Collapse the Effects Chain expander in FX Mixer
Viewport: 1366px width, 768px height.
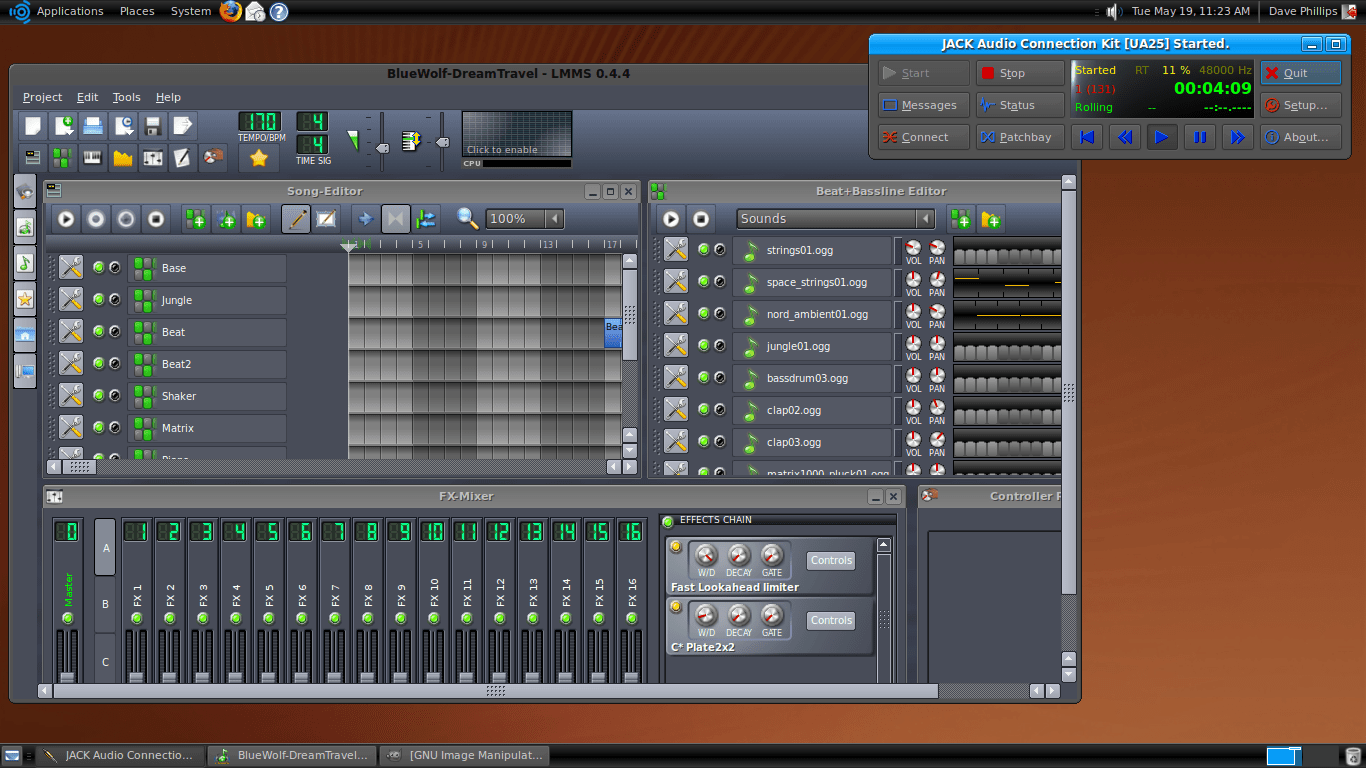click(667, 520)
